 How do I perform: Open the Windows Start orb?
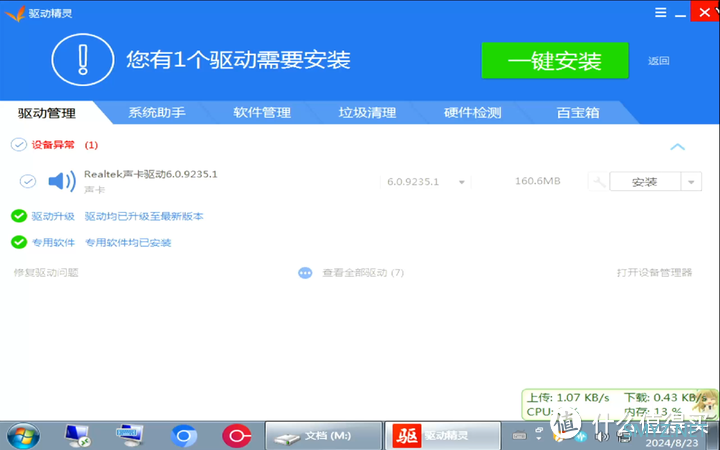tap(23, 436)
